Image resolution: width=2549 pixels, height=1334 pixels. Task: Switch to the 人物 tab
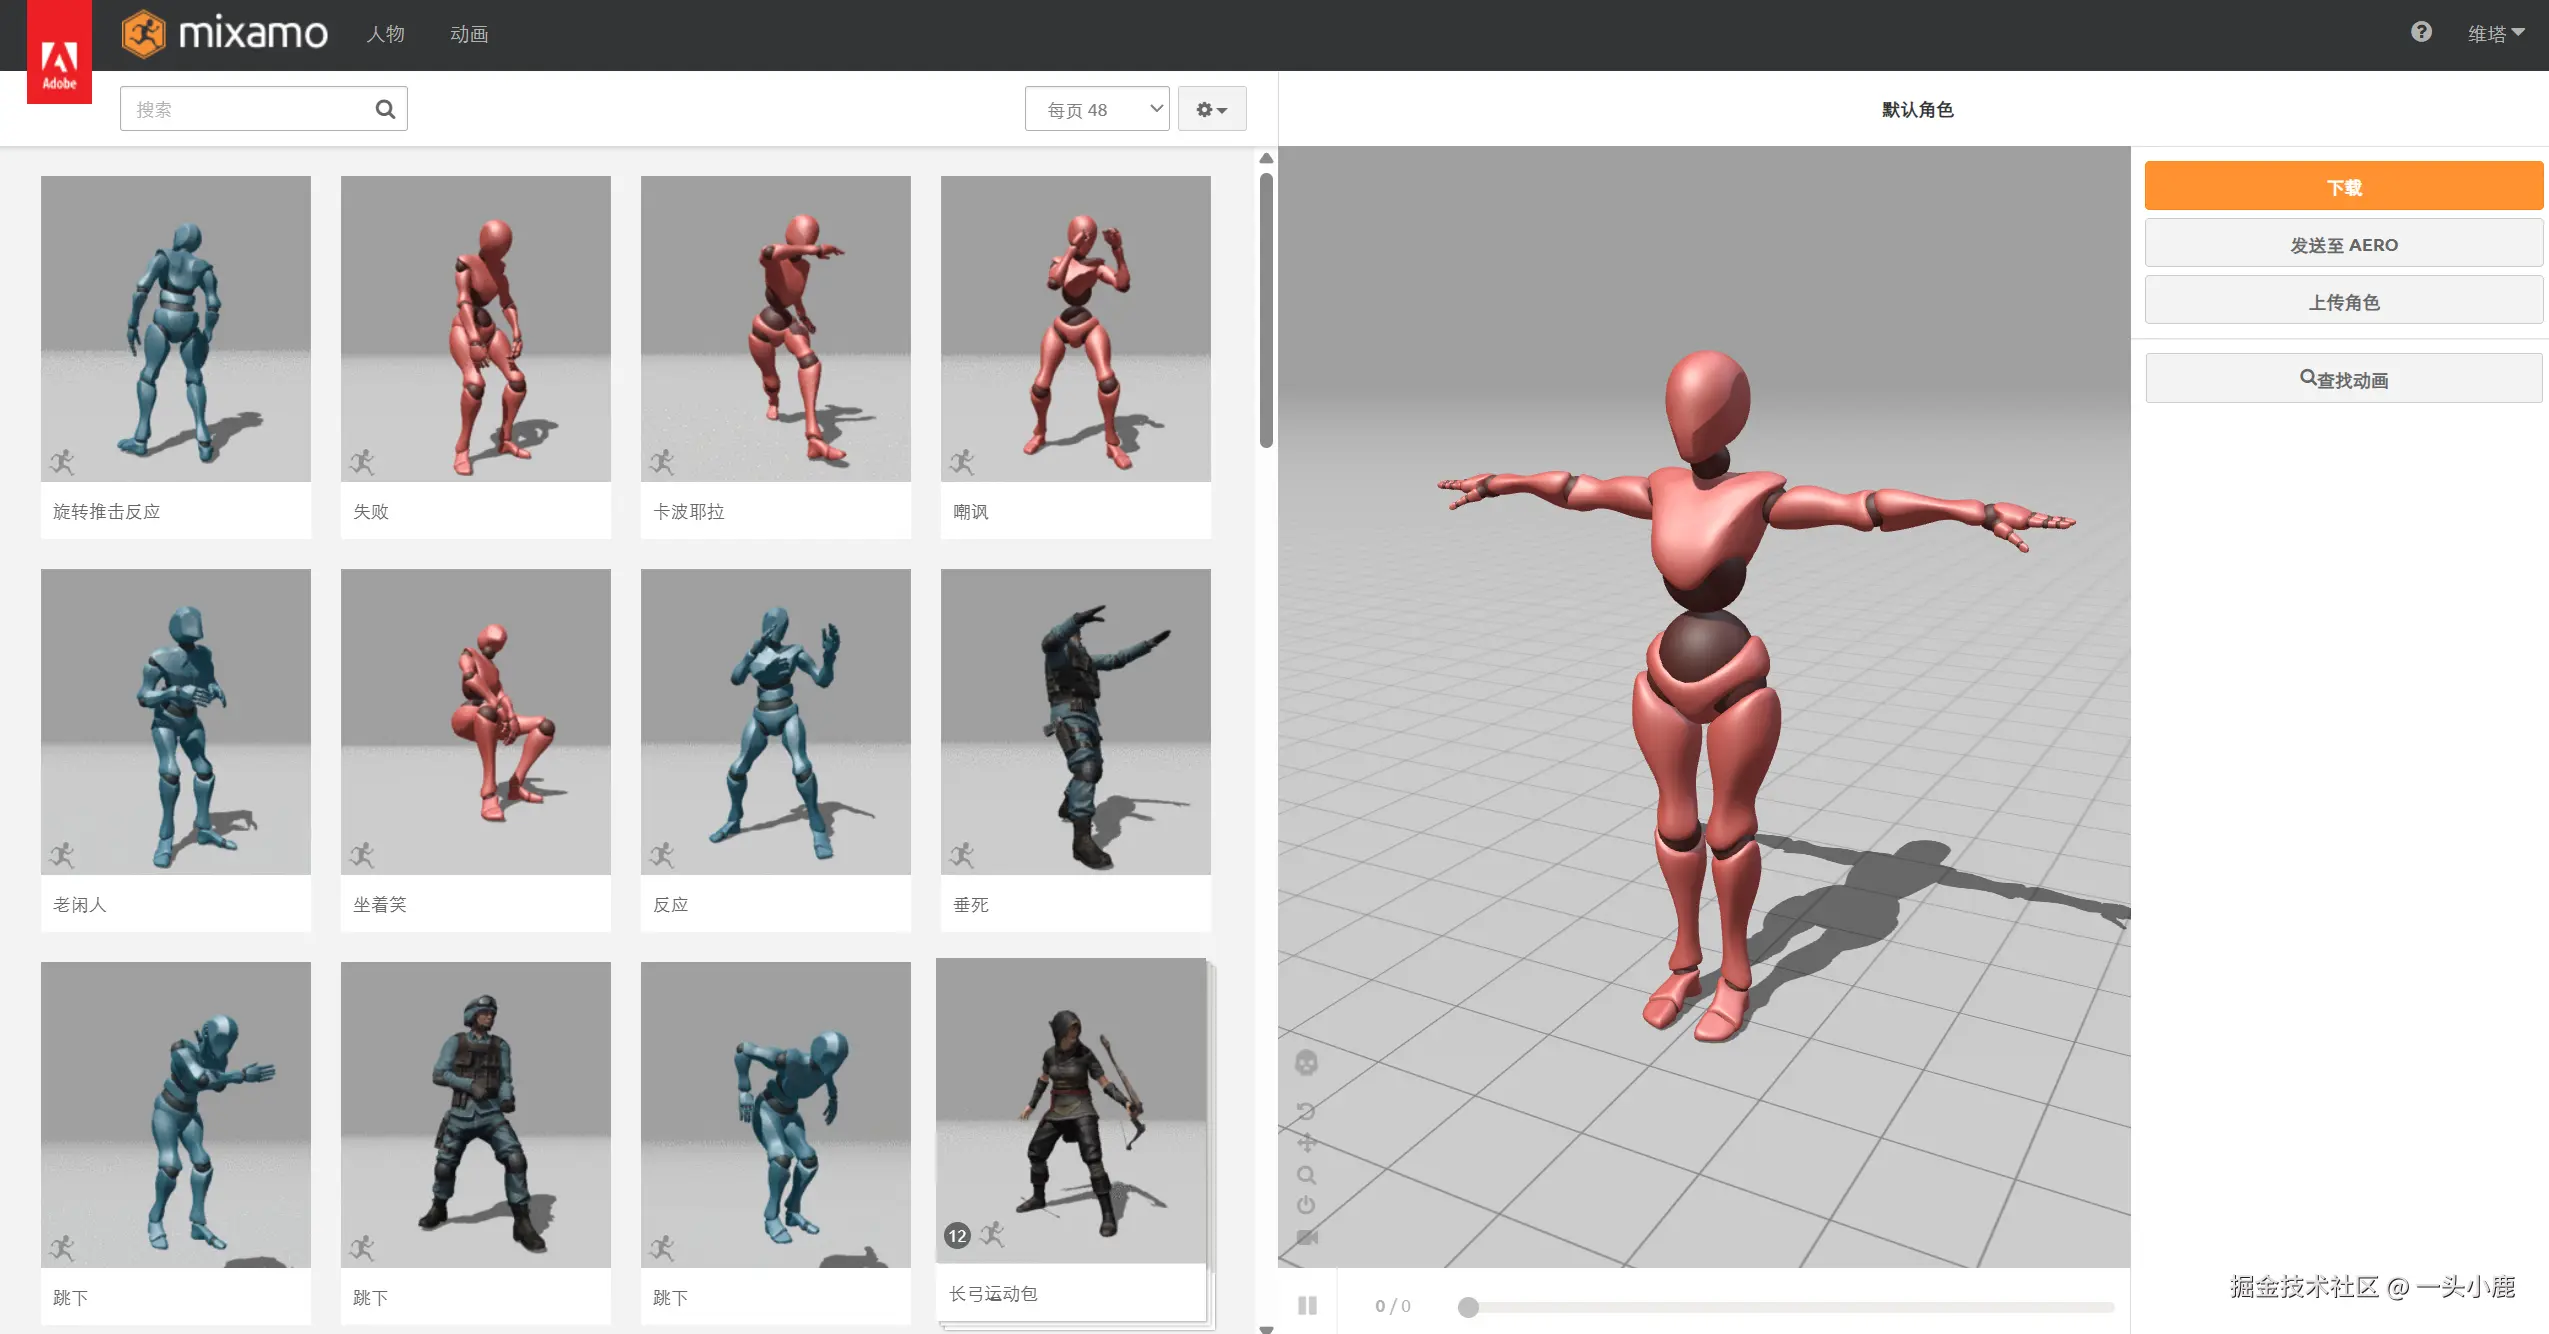(x=385, y=34)
